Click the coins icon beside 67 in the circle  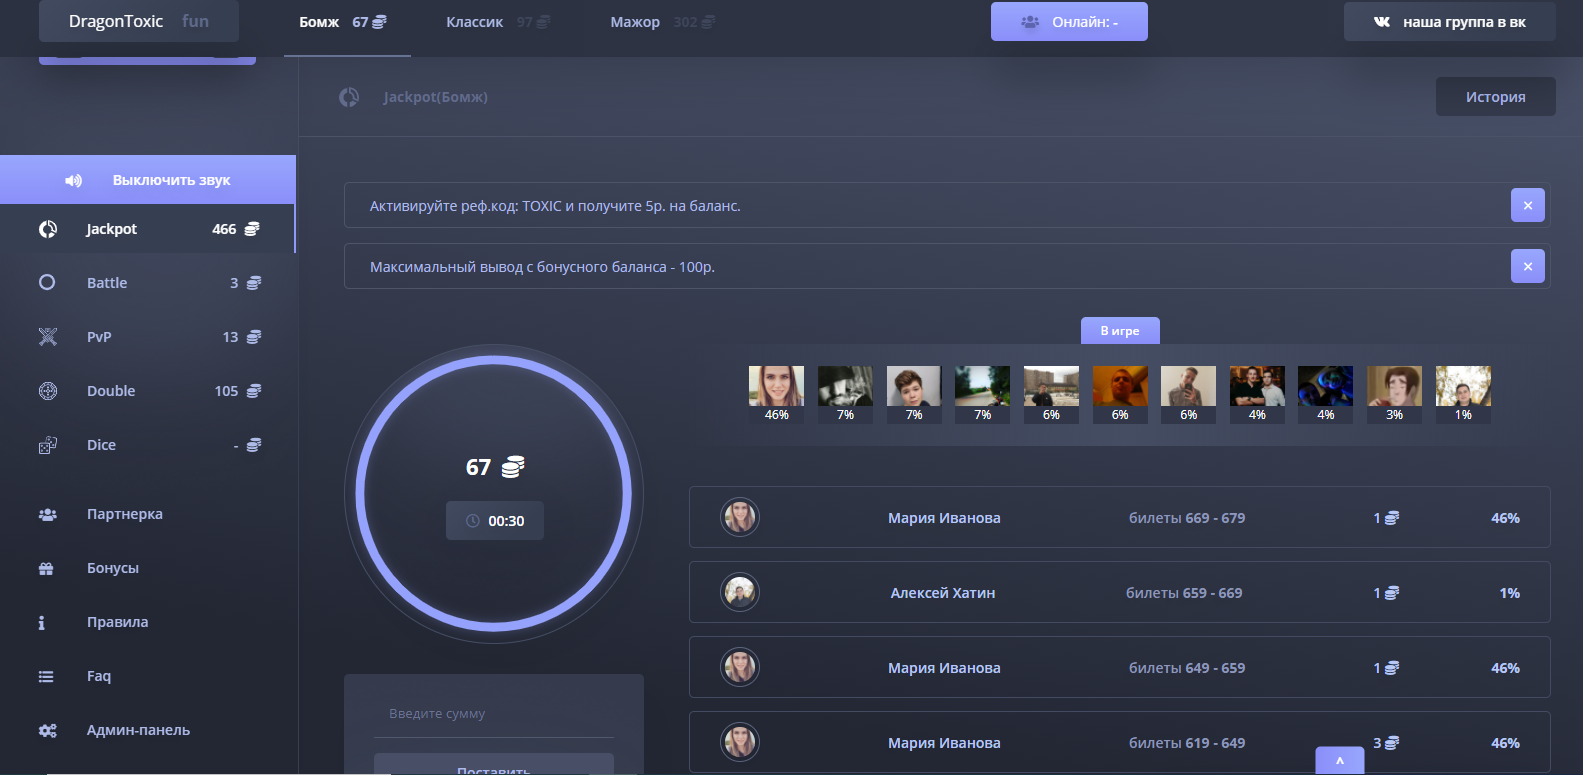coord(513,466)
